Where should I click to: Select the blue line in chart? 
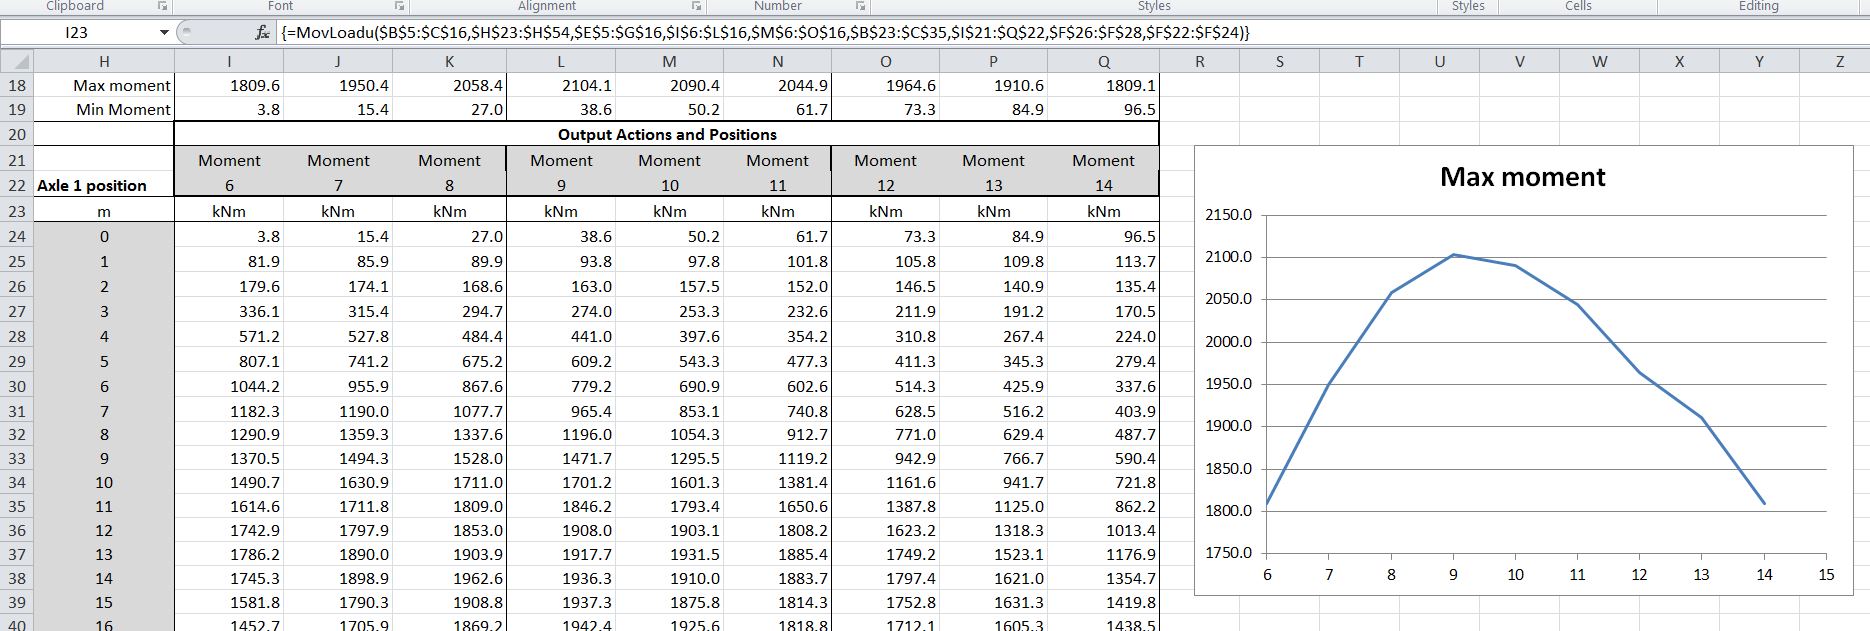(1361, 339)
